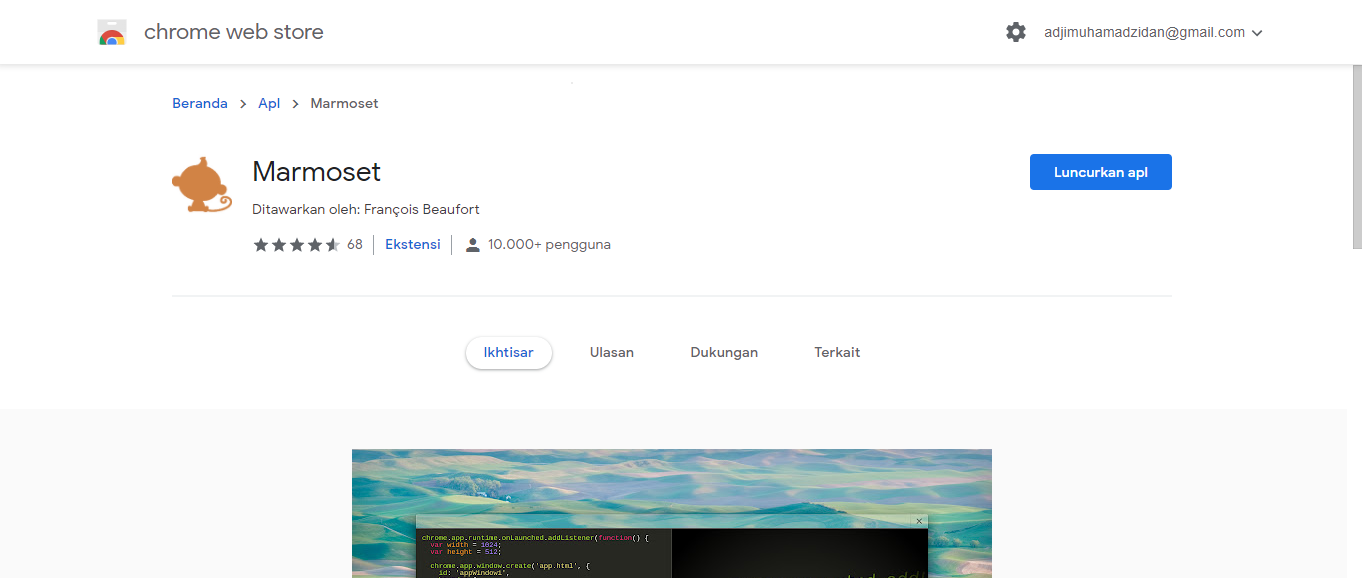Click the 10.000+ pengguna text

point(549,244)
